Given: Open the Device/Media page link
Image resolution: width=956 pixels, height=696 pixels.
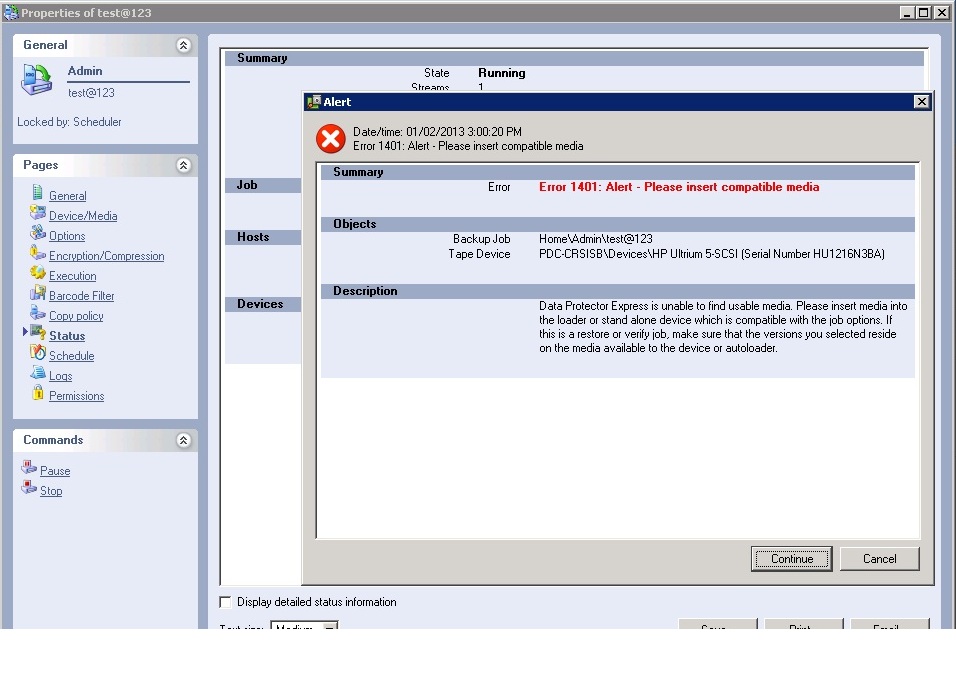Looking at the screenshot, I should coord(83,216).
